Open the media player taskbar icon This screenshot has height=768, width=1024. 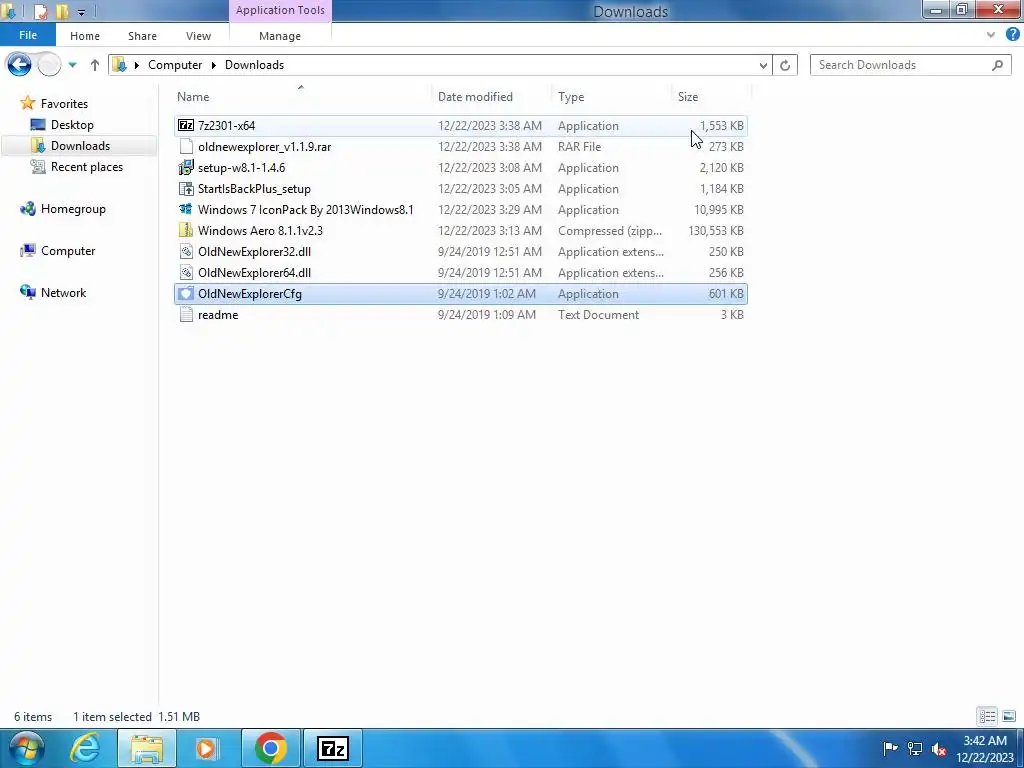point(207,748)
